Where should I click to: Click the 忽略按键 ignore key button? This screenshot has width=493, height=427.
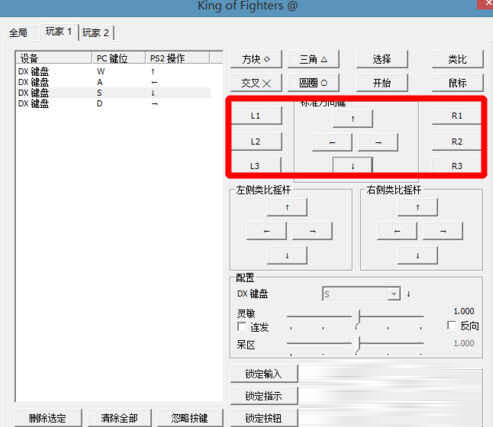click(x=190, y=418)
